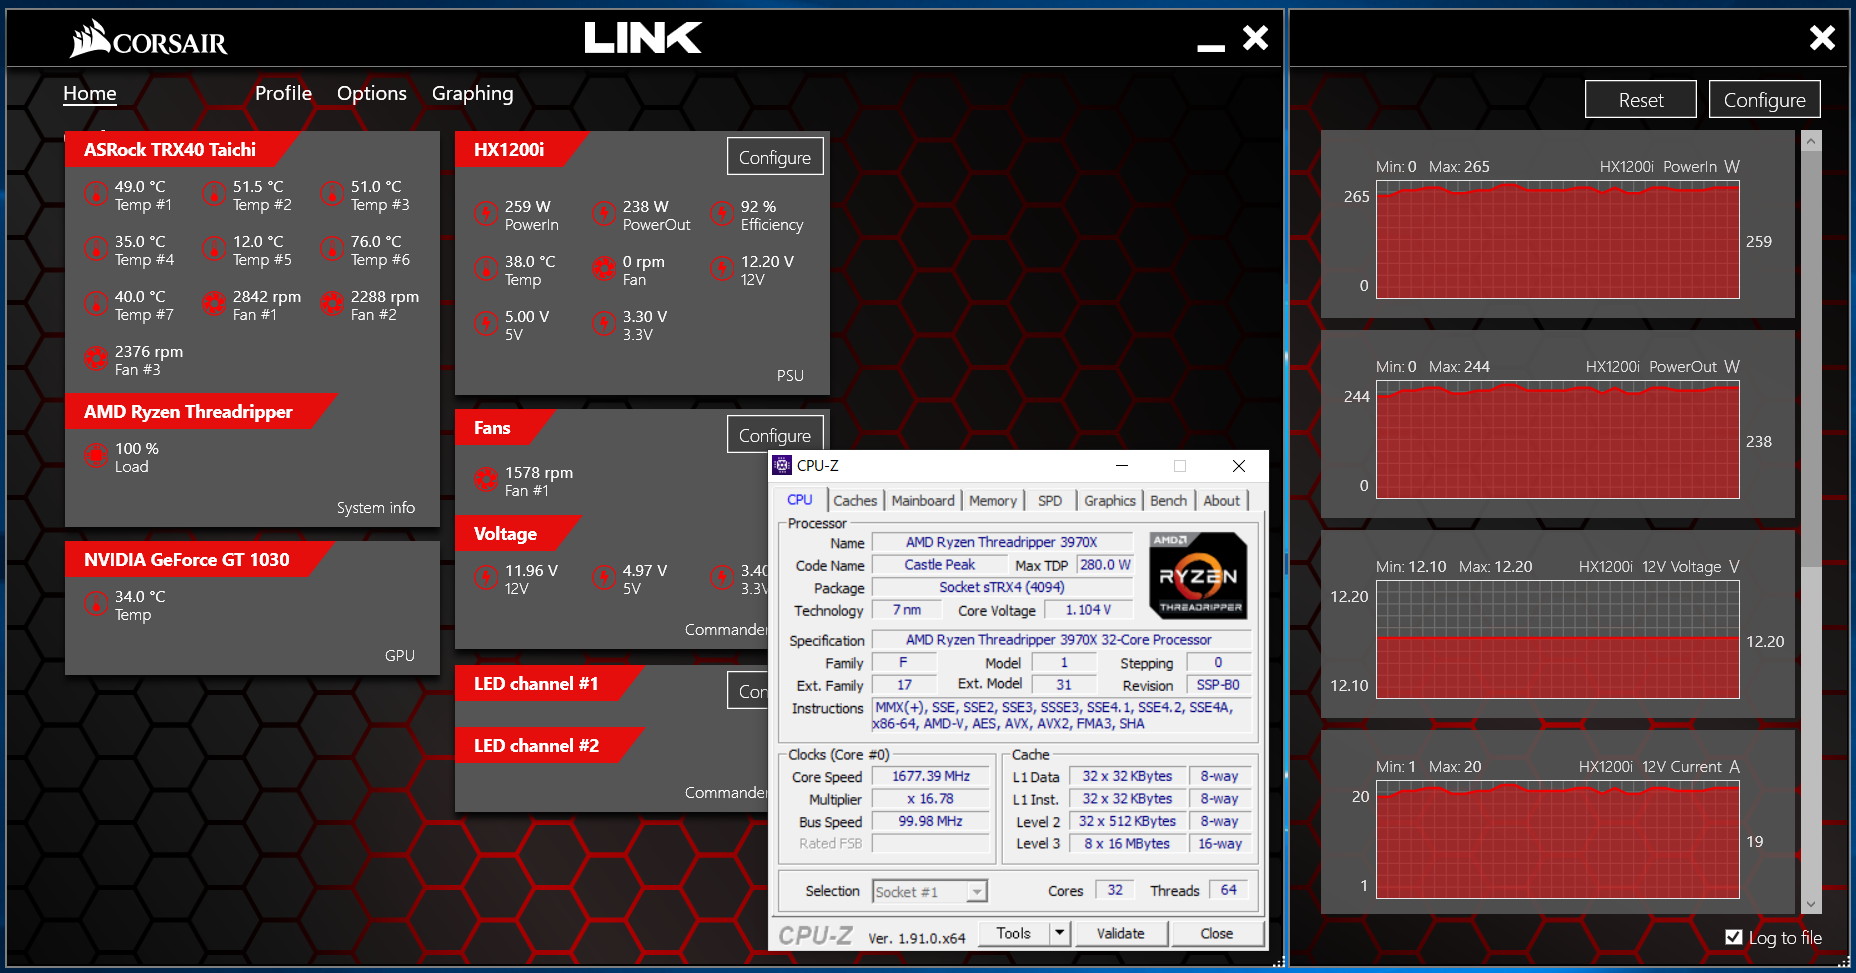
Task: Click the CPU-Z title bar icon
Action: pyautogui.click(x=783, y=465)
